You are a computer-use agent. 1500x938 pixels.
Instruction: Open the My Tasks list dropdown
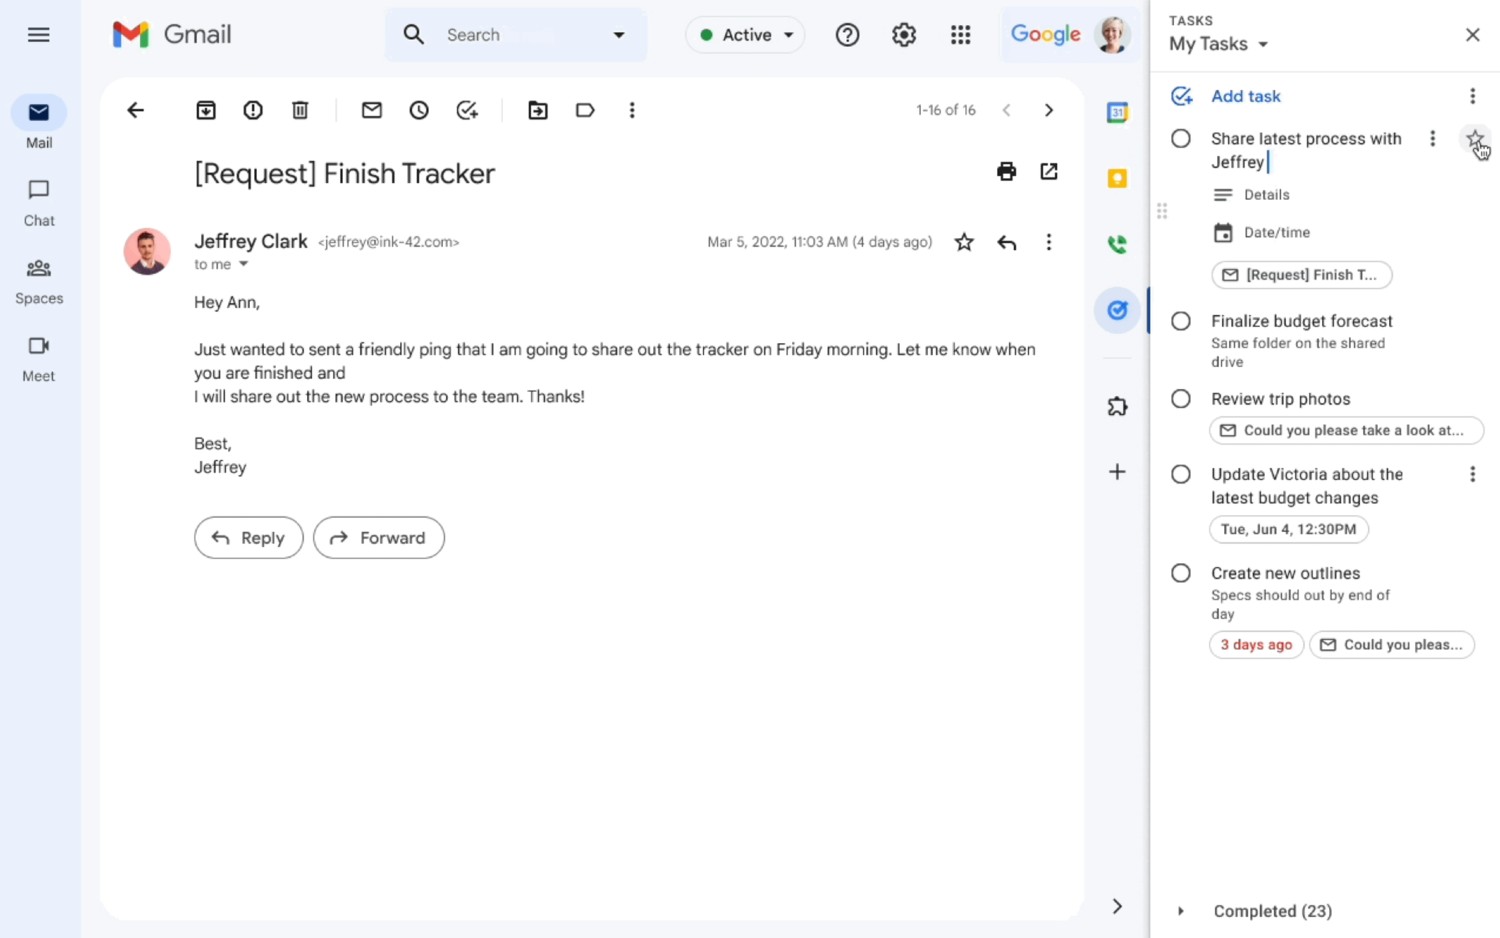[x=1219, y=44]
